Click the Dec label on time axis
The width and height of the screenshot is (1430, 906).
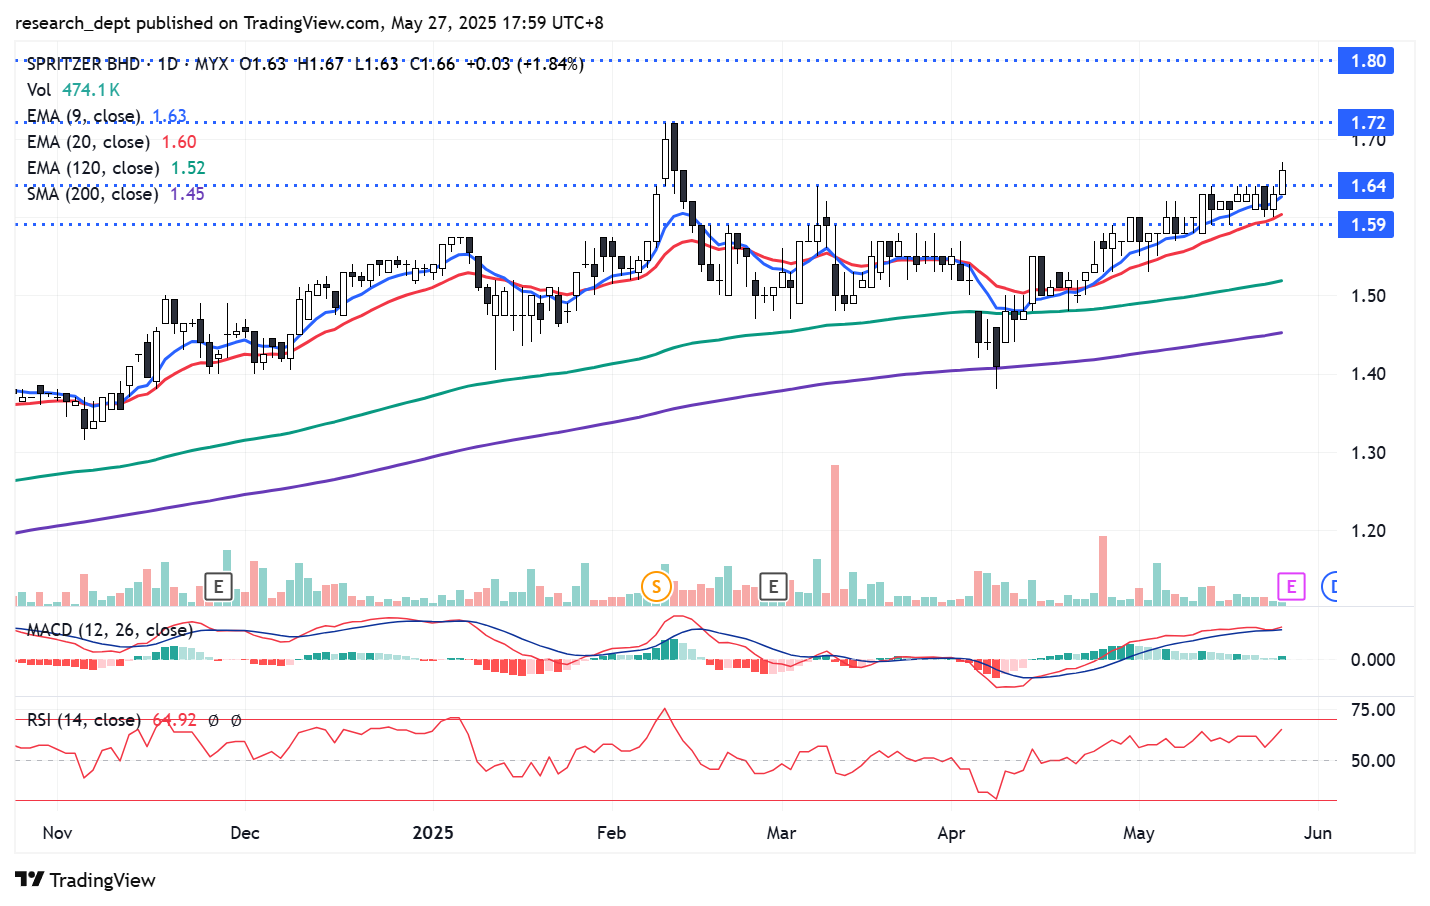pyautogui.click(x=244, y=833)
